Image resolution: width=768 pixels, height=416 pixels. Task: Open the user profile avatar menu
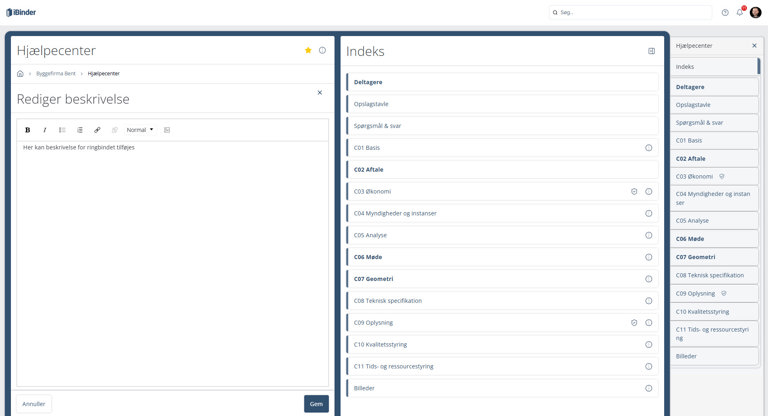click(755, 12)
